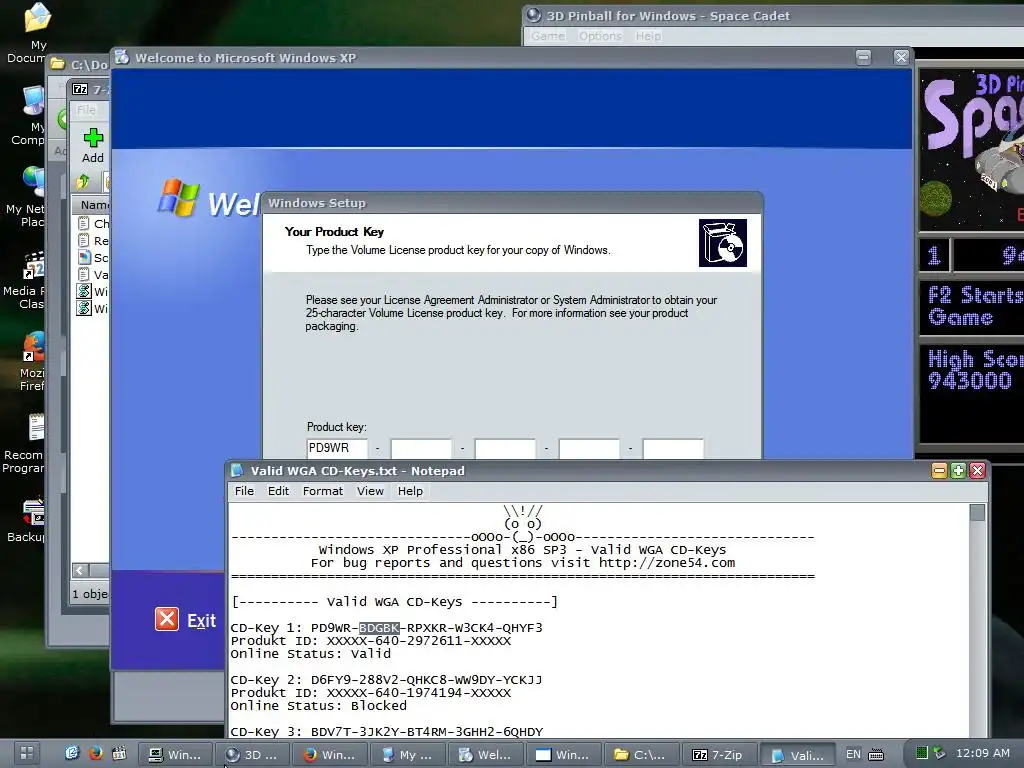The width and height of the screenshot is (1024, 768).
Task: Open the File menu in Notepad
Action: pos(244,491)
